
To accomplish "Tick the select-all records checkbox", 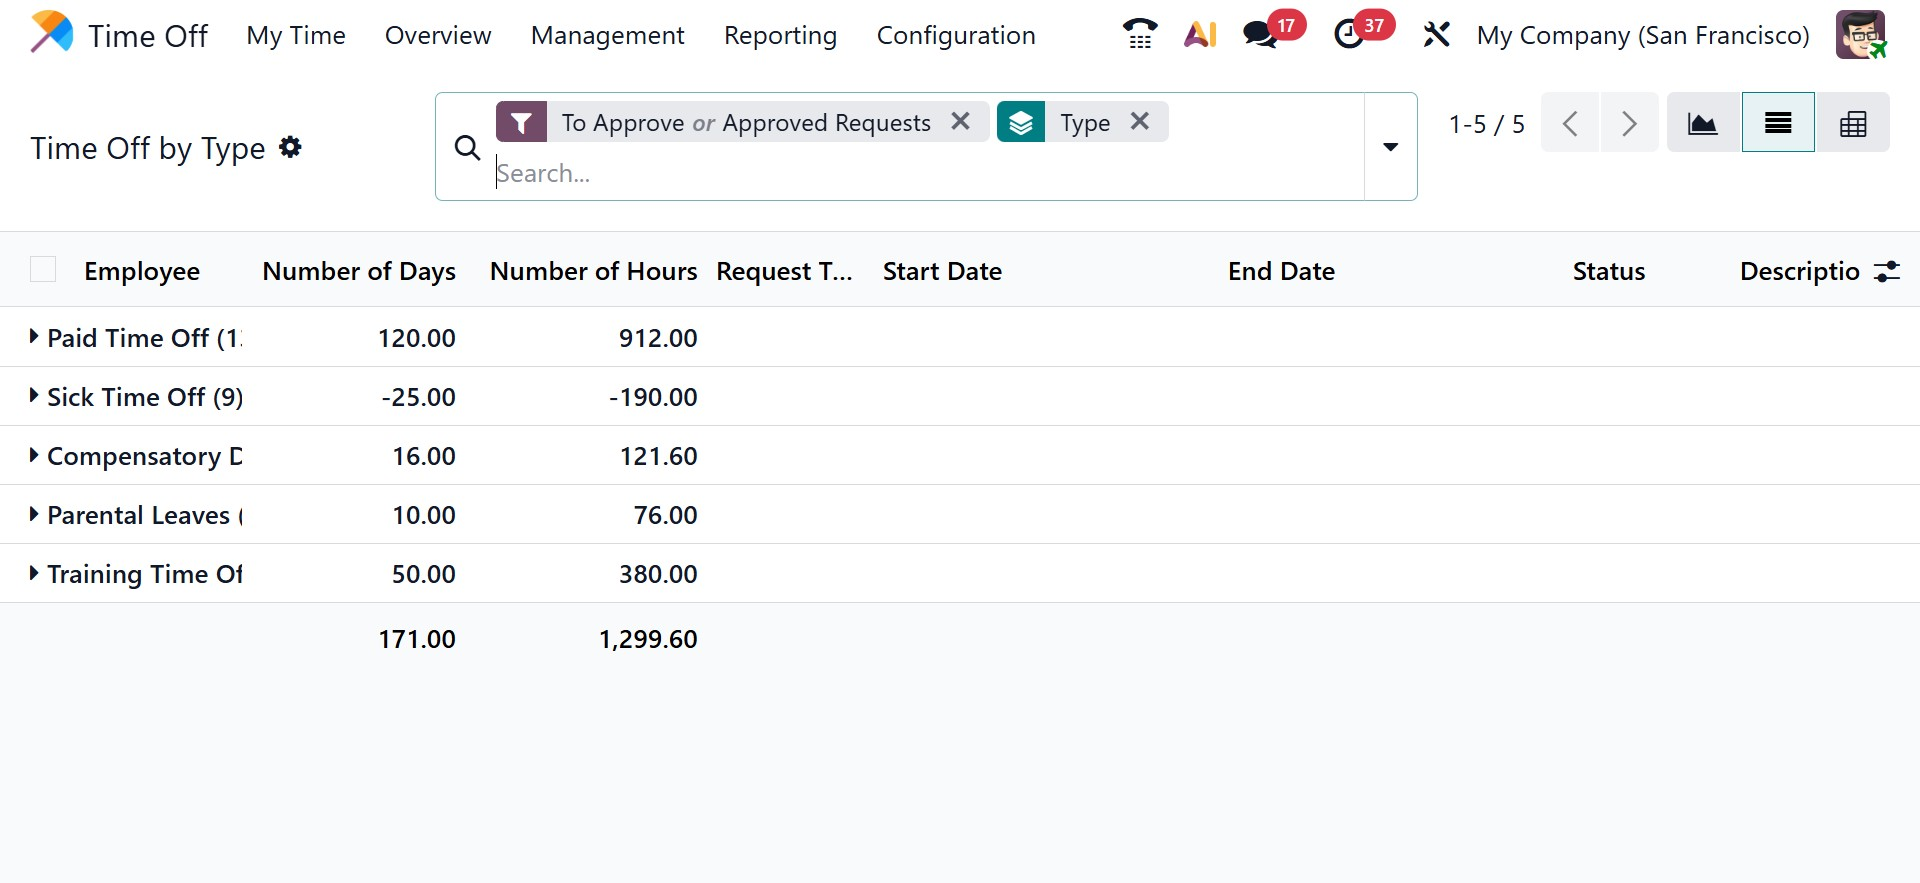I will click(43, 270).
